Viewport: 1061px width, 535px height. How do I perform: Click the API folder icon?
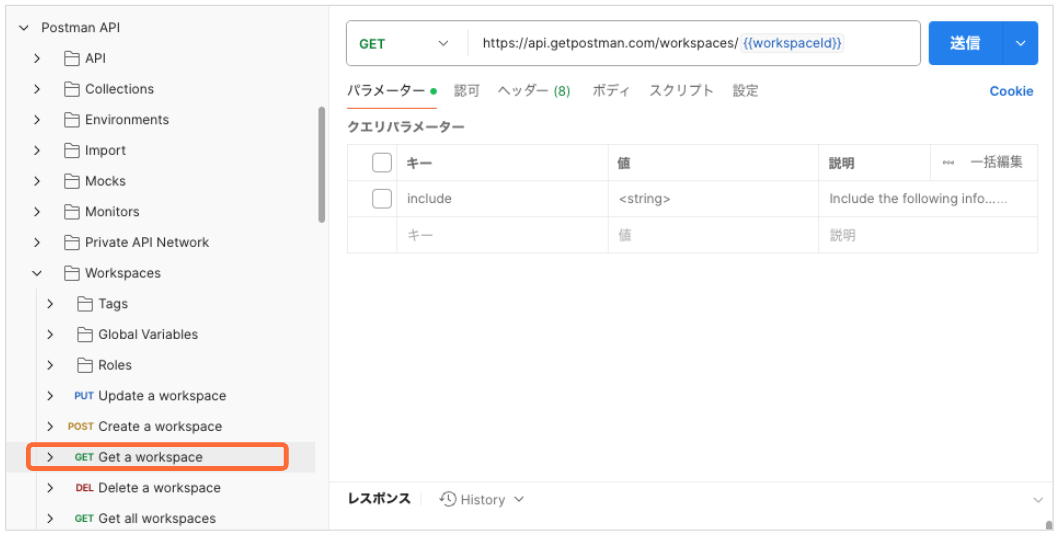point(71,59)
